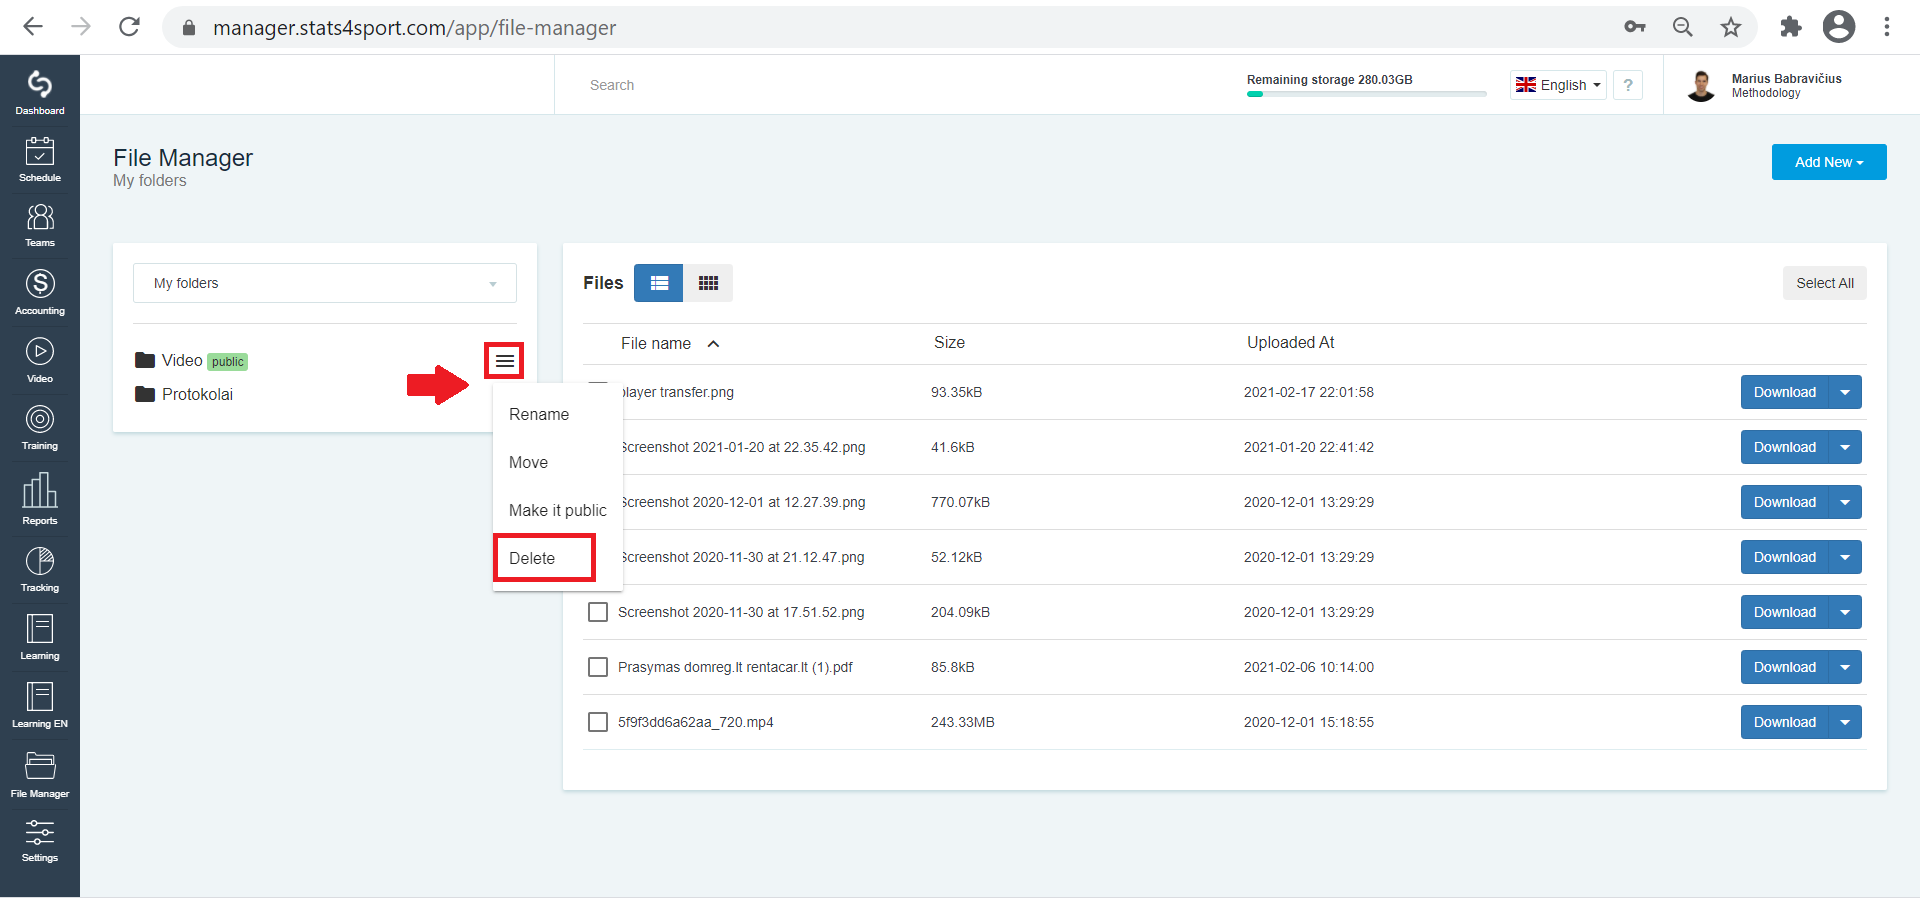1920x898 pixels.
Task: Download Screenshot 2020-12-01 at 12.27.39.png
Action: pos(1785,502)
